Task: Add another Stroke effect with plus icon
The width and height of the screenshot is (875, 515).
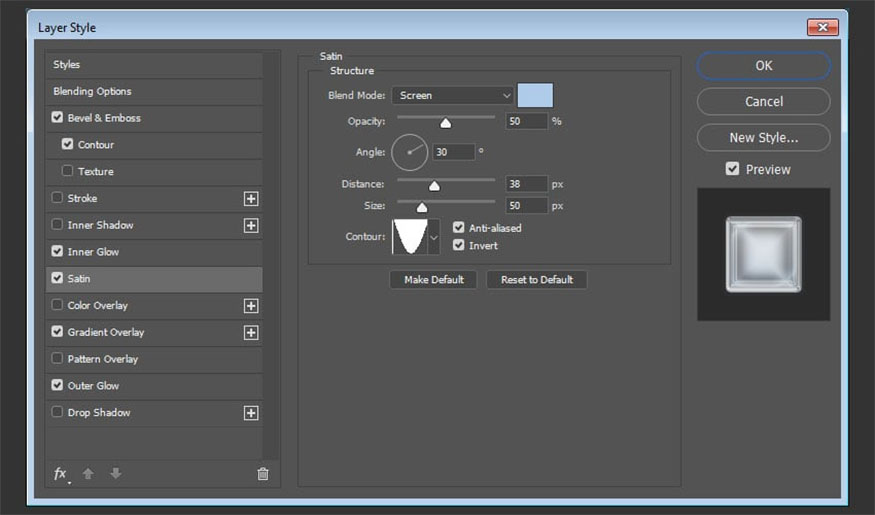Action: pos(251,199)
